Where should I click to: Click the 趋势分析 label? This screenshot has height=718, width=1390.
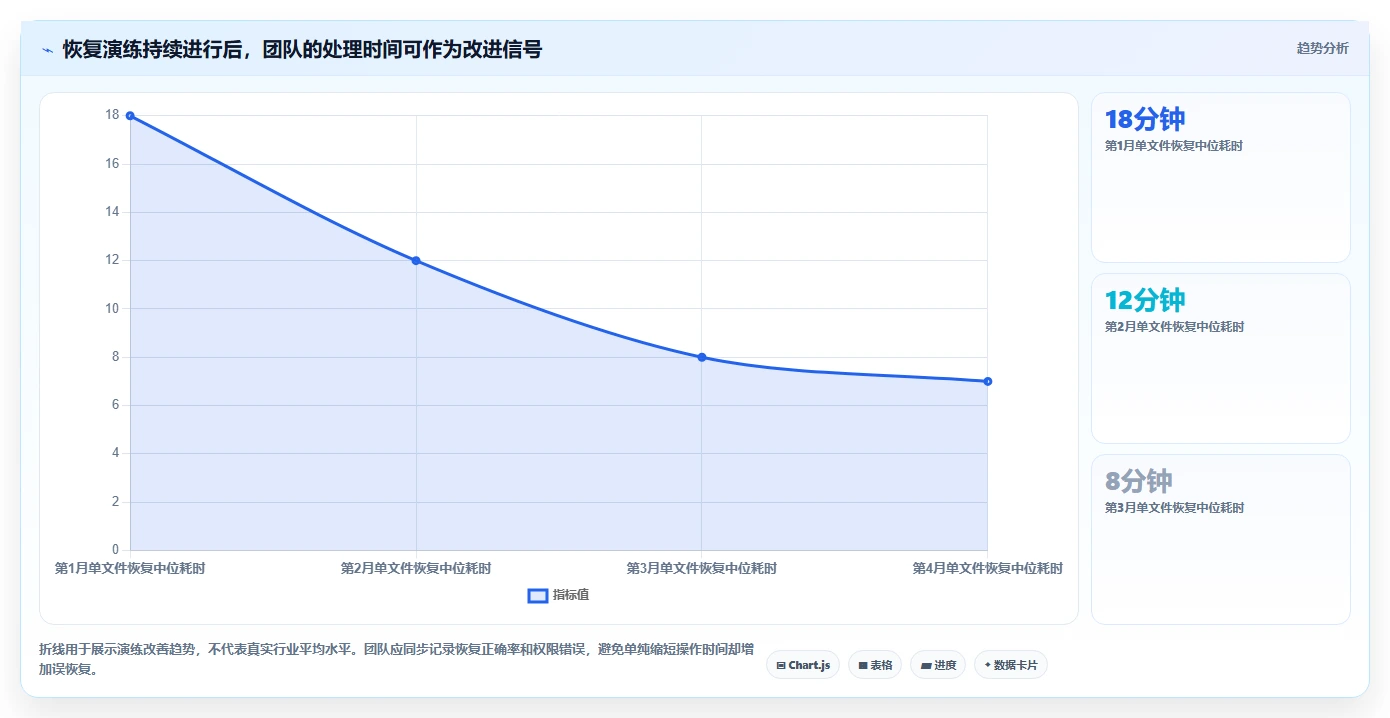pos(1322,48)
